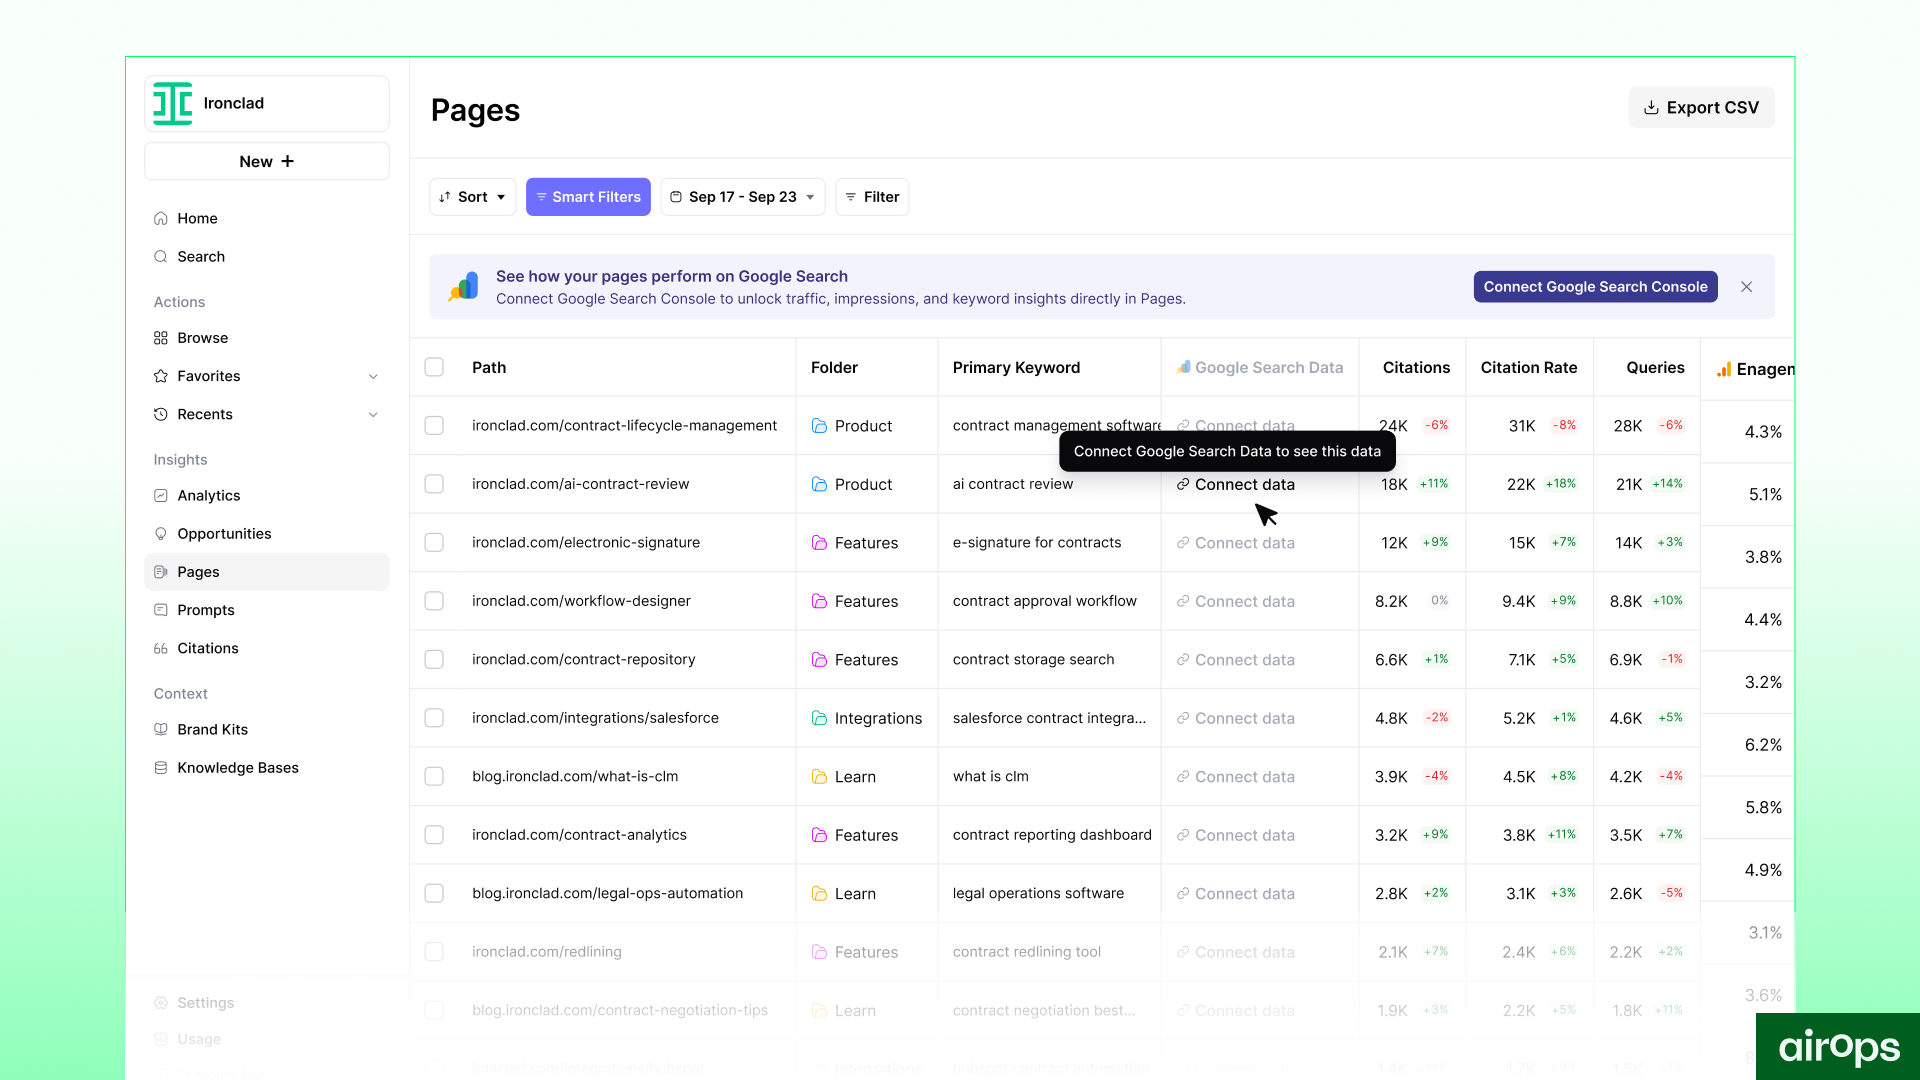1920x1080 pixels.
Task: Open the Sort dropdown
Action: [x=472, y=197]
